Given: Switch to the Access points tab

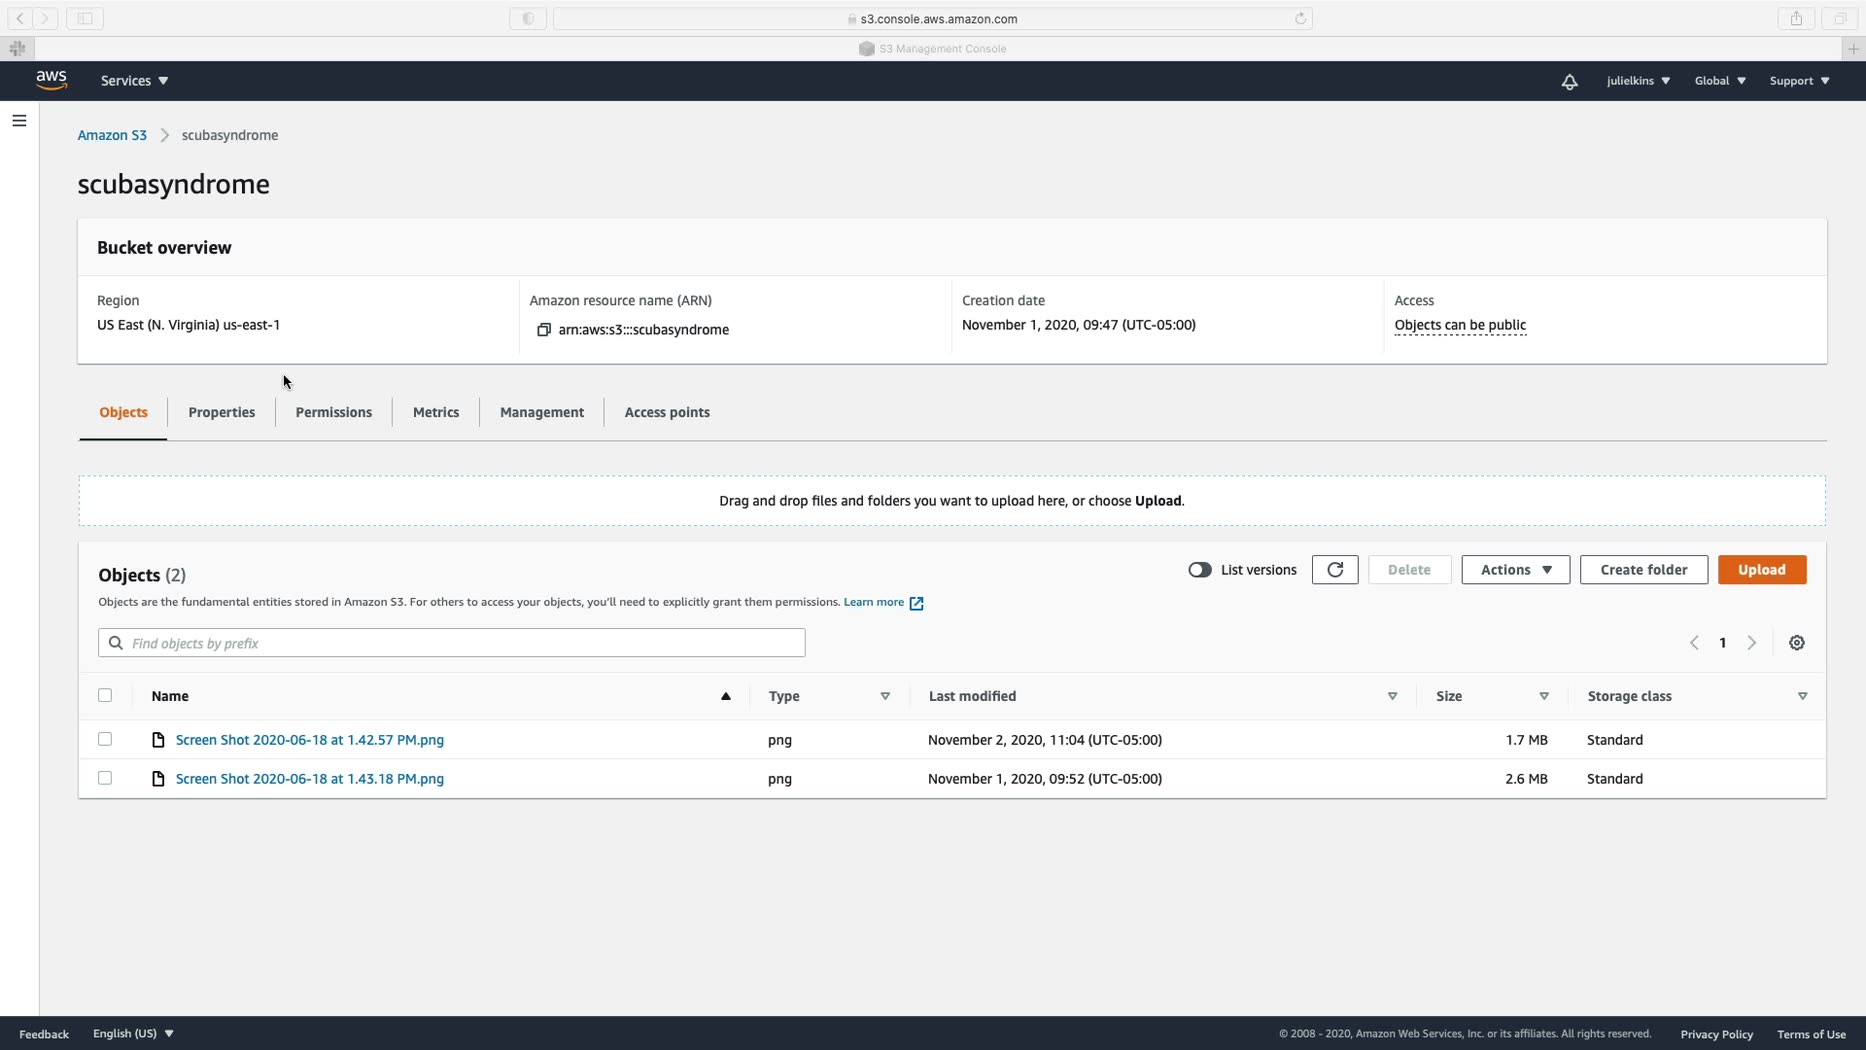Looking at the screenshot, I should click(667, 412).
